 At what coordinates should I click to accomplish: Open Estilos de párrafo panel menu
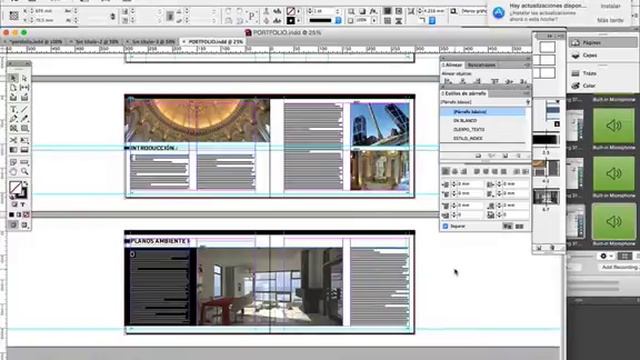click(527, 93)
